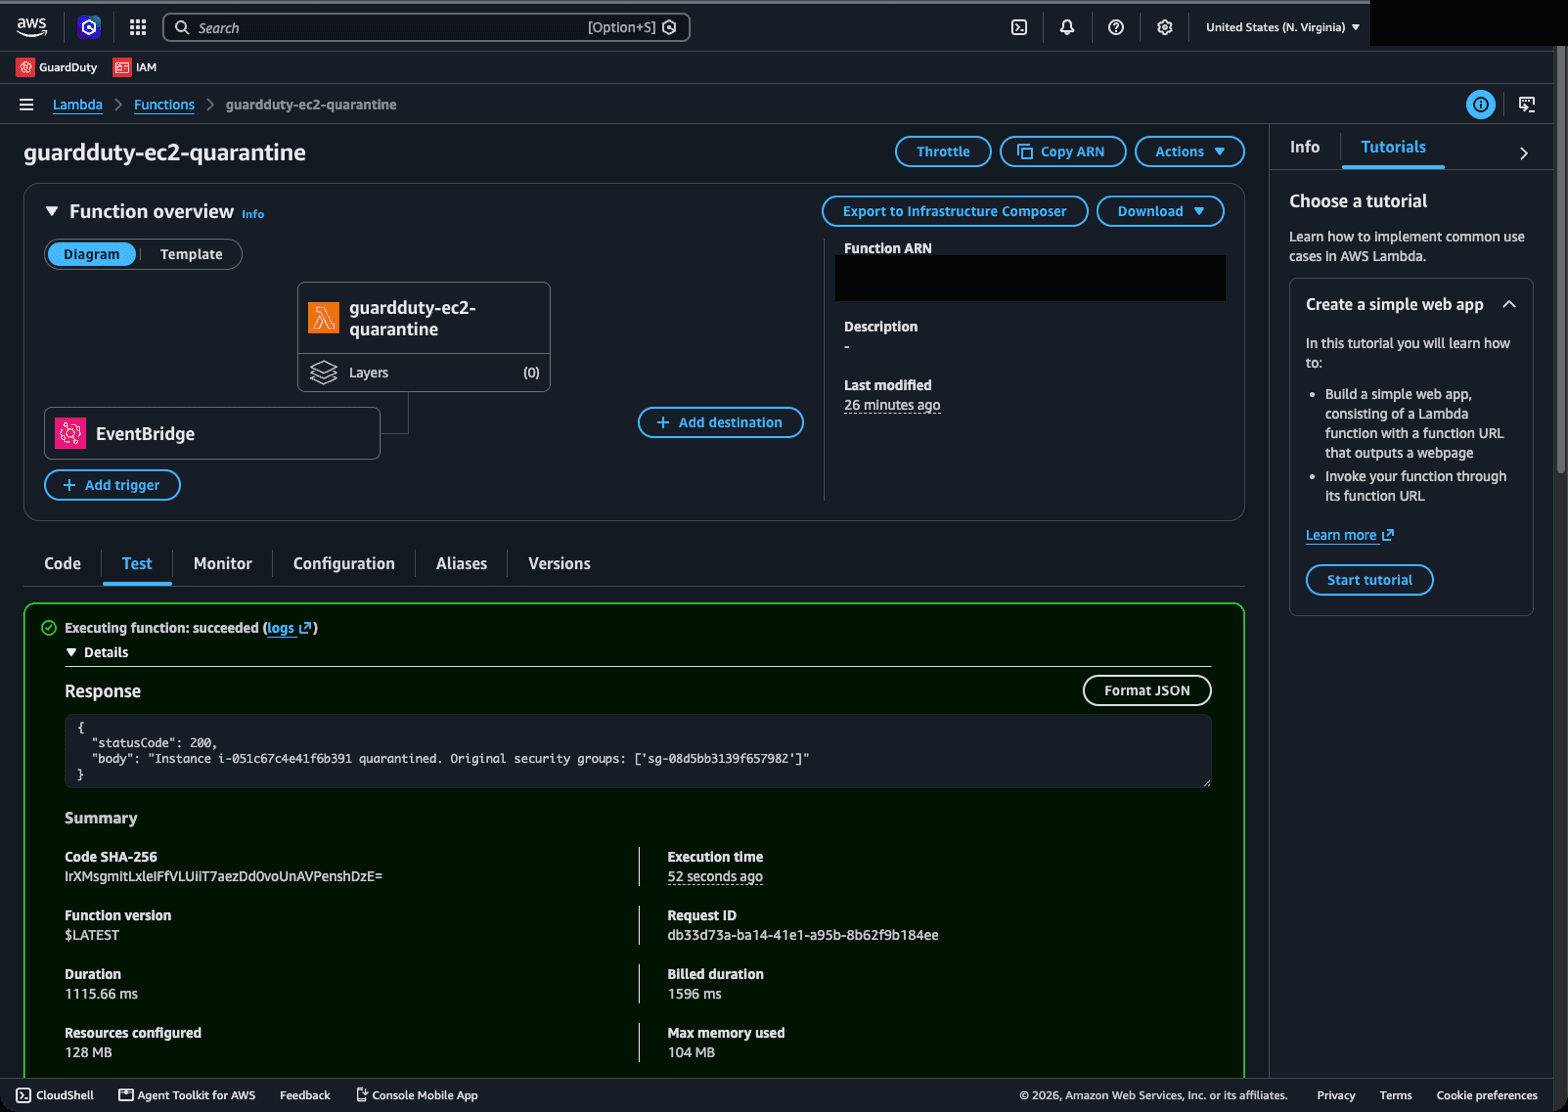Open Console Mobile App link
1568x1112 pixels.
coord(417,1095)
